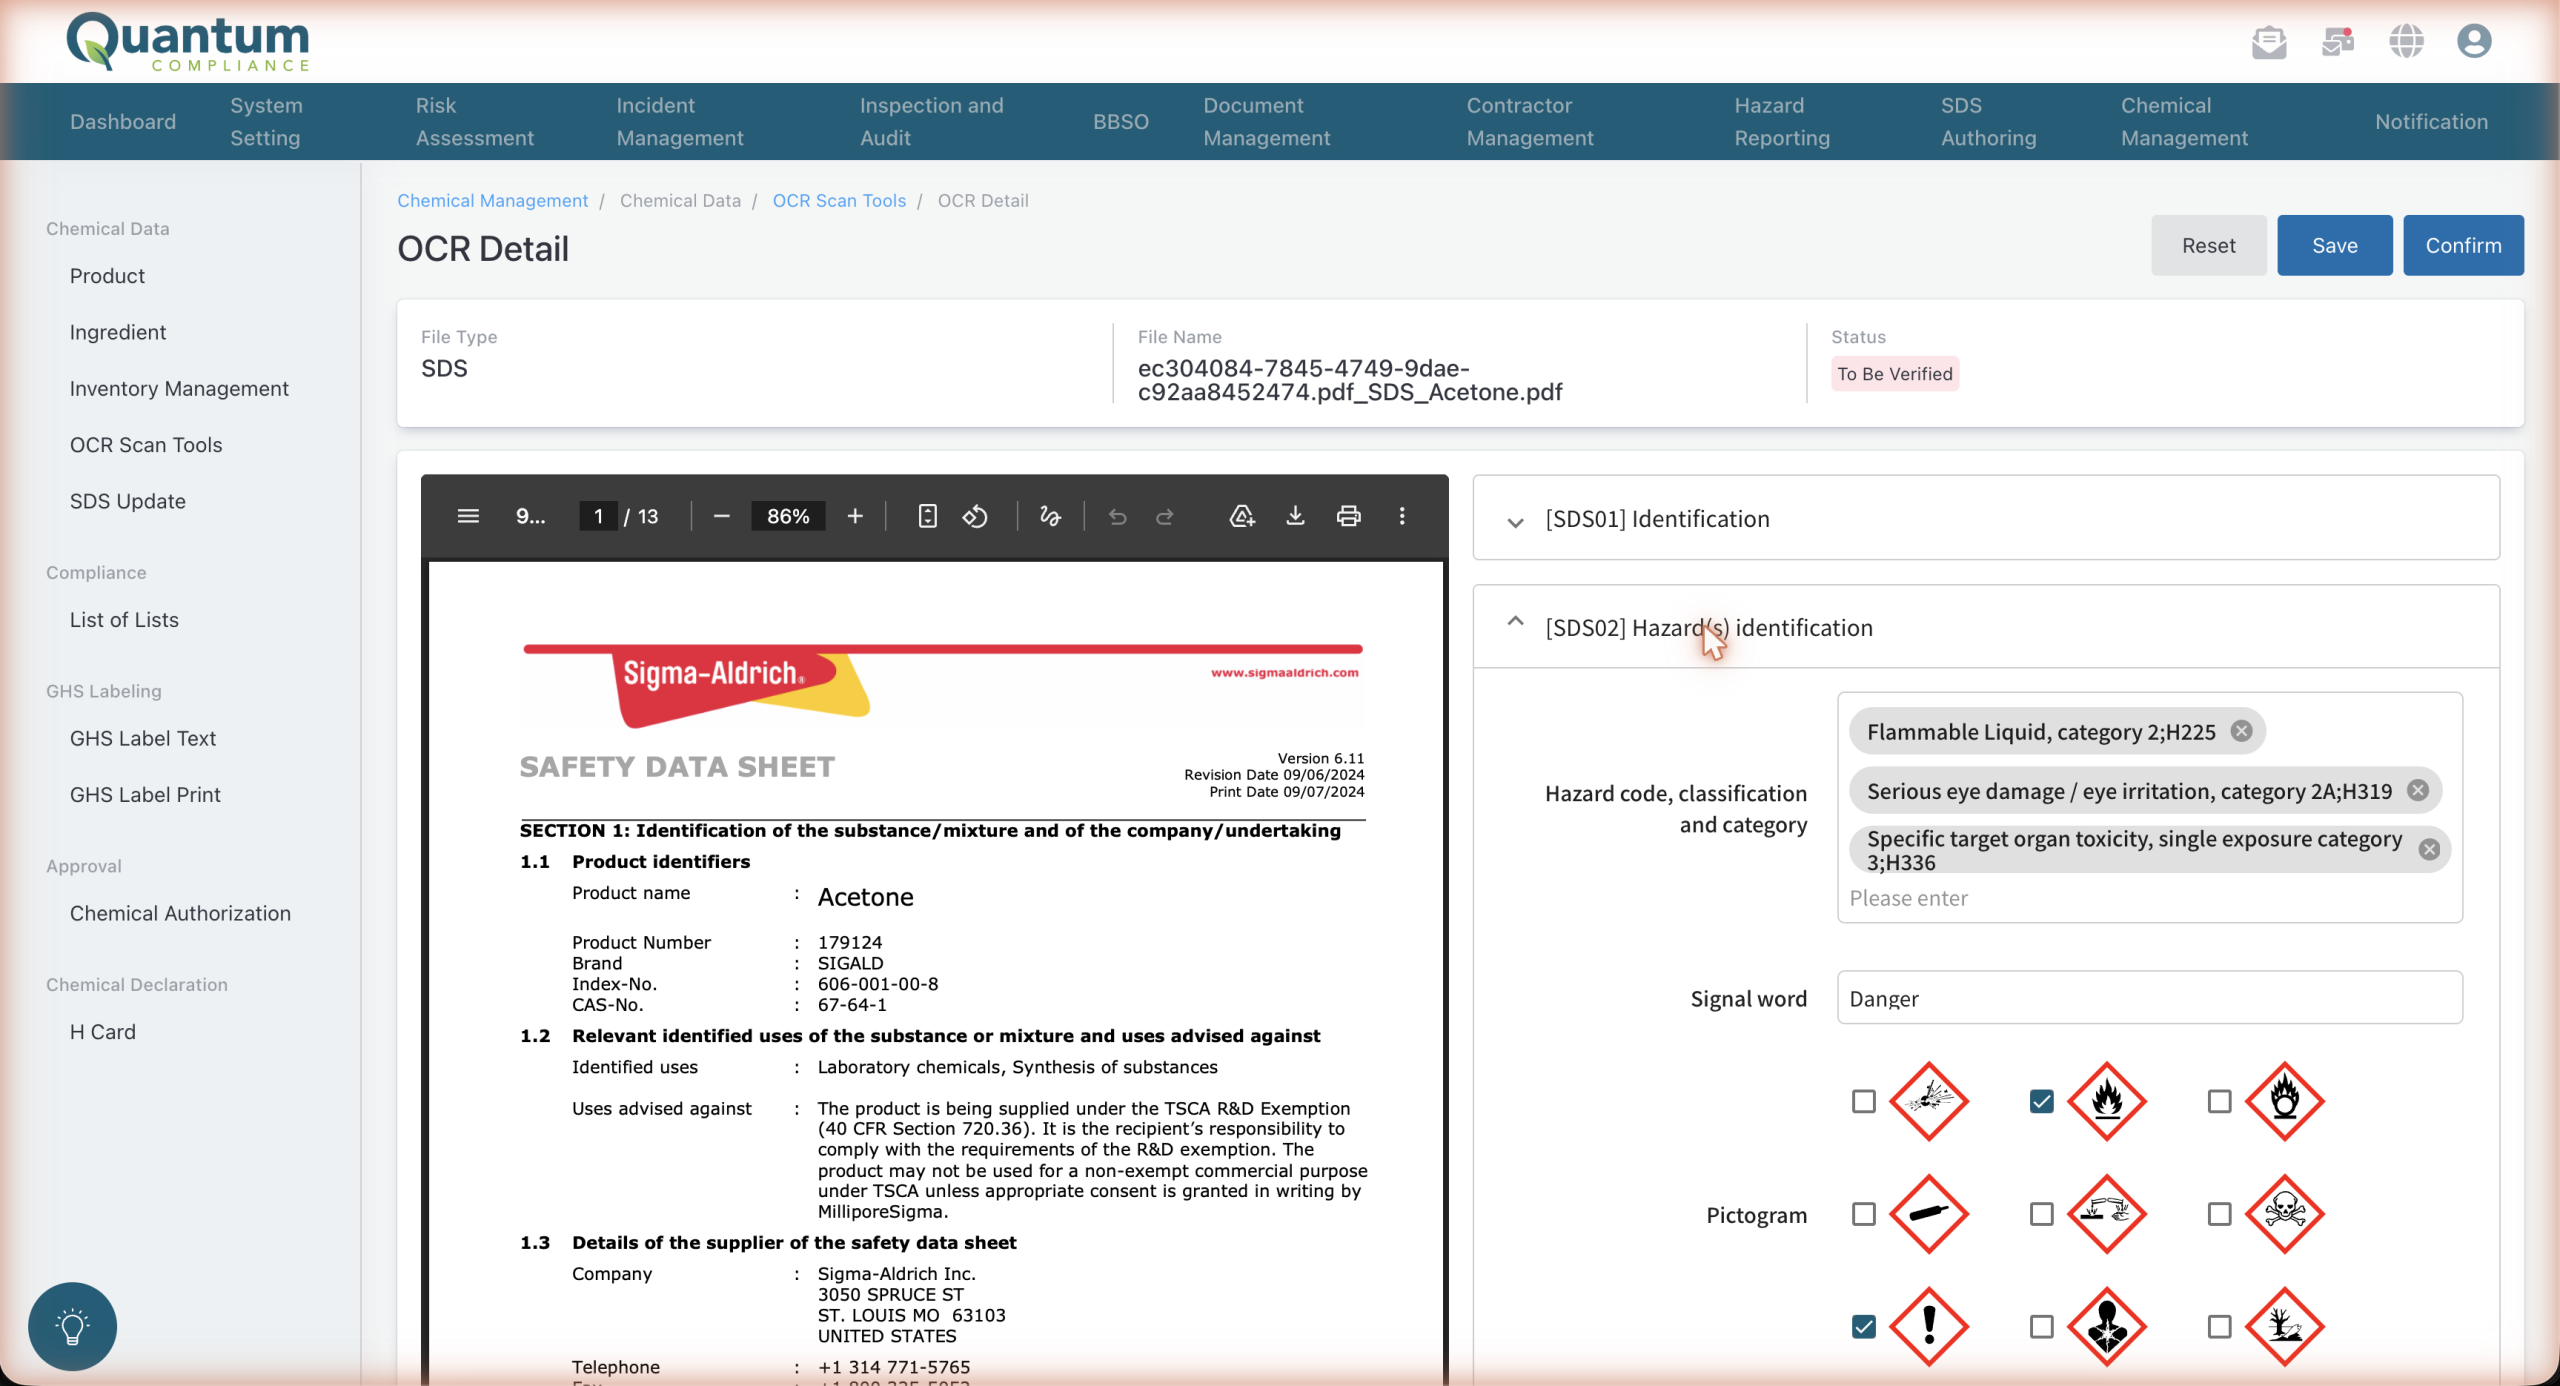Open the lightbulb tips button
Screen dimensions: 2560x1386
[x=72, y=1326]
